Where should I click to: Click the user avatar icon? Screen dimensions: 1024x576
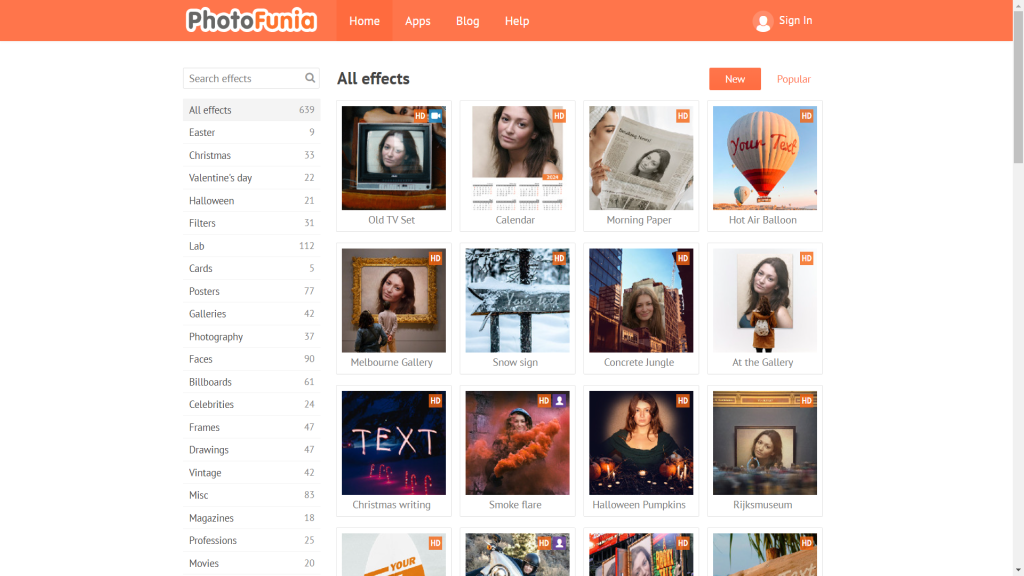[763, 21]
